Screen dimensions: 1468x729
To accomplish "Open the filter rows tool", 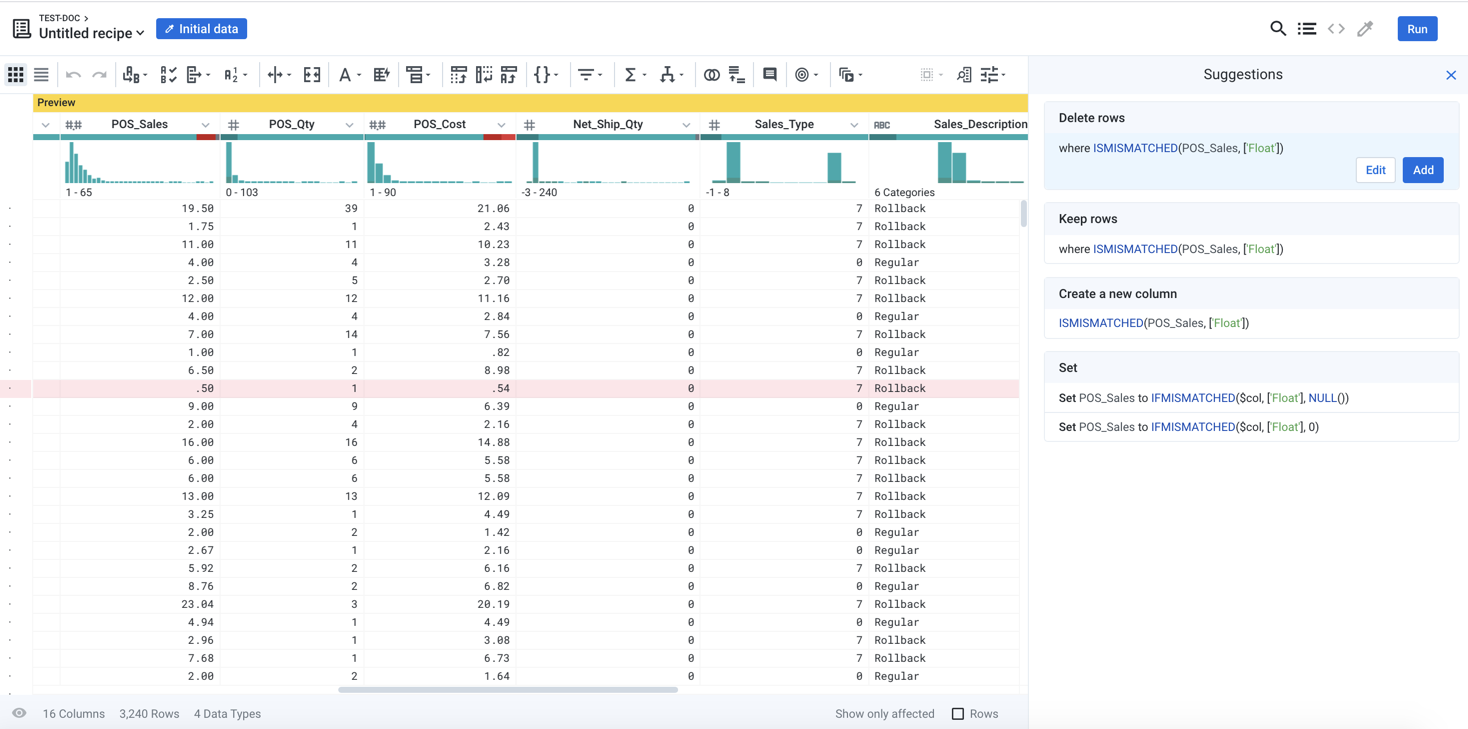I will tap(587, 75).
